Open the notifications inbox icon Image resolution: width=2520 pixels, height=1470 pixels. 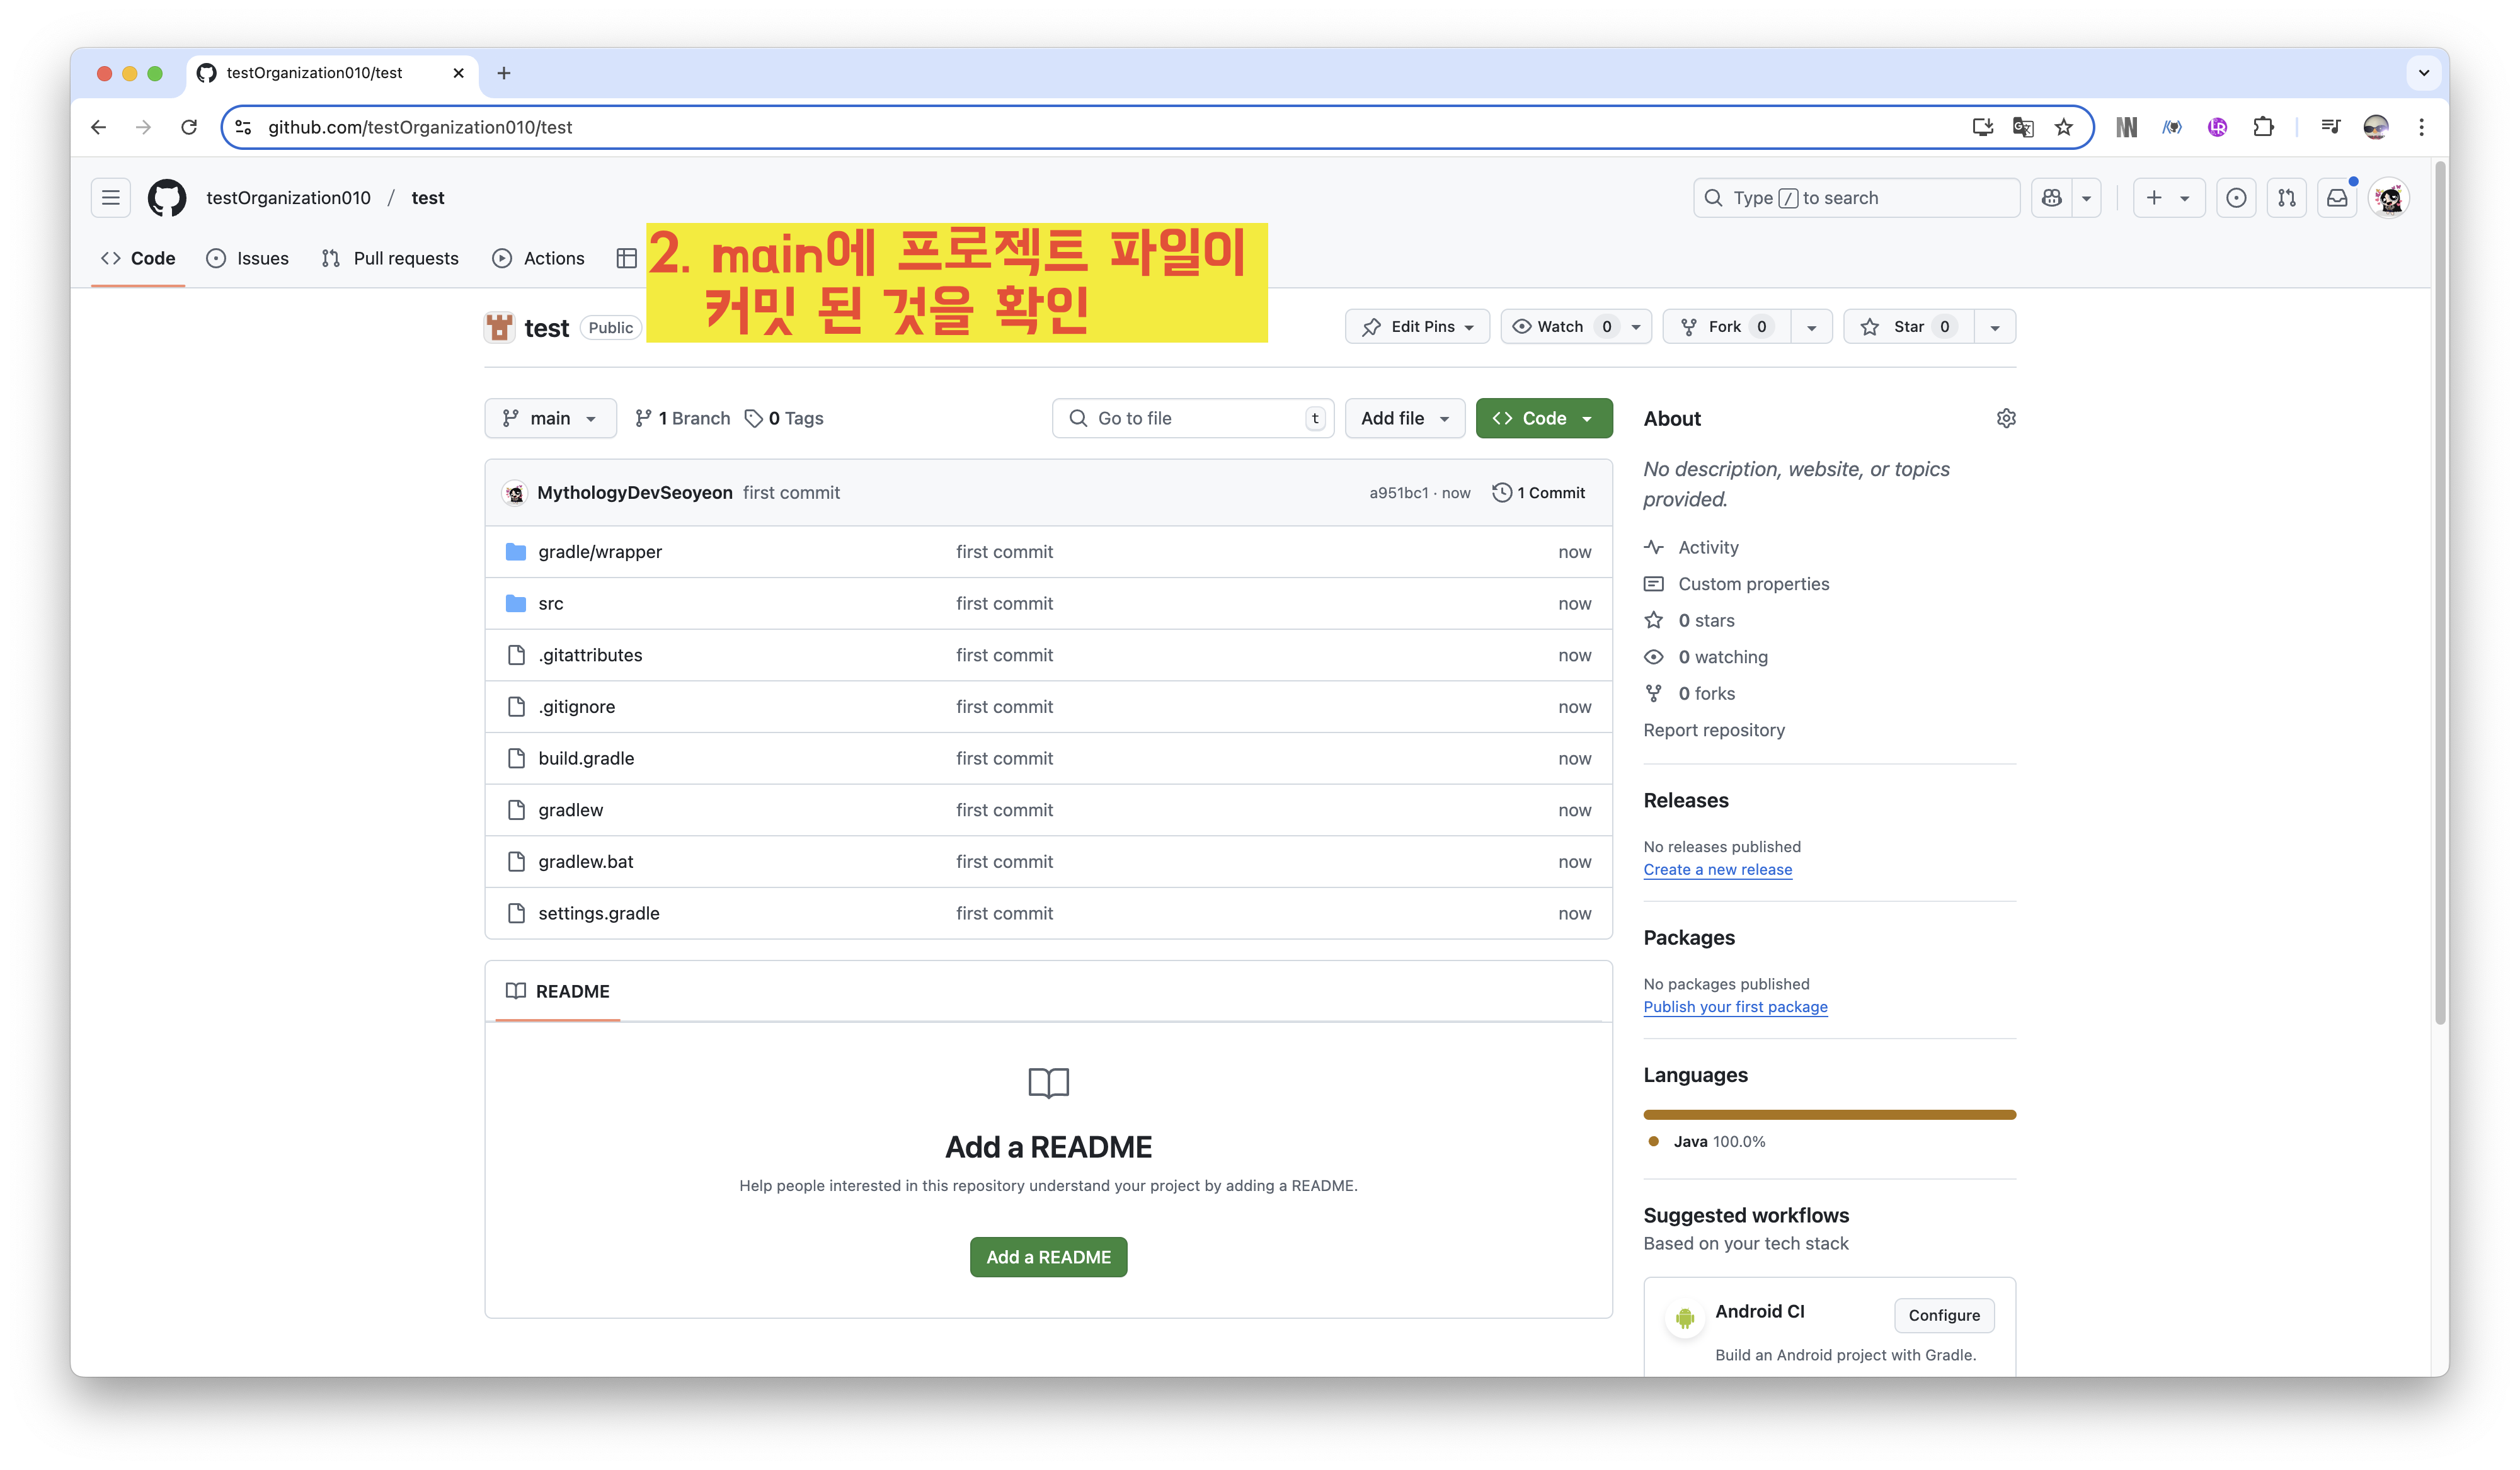[x=2337, y=198]
